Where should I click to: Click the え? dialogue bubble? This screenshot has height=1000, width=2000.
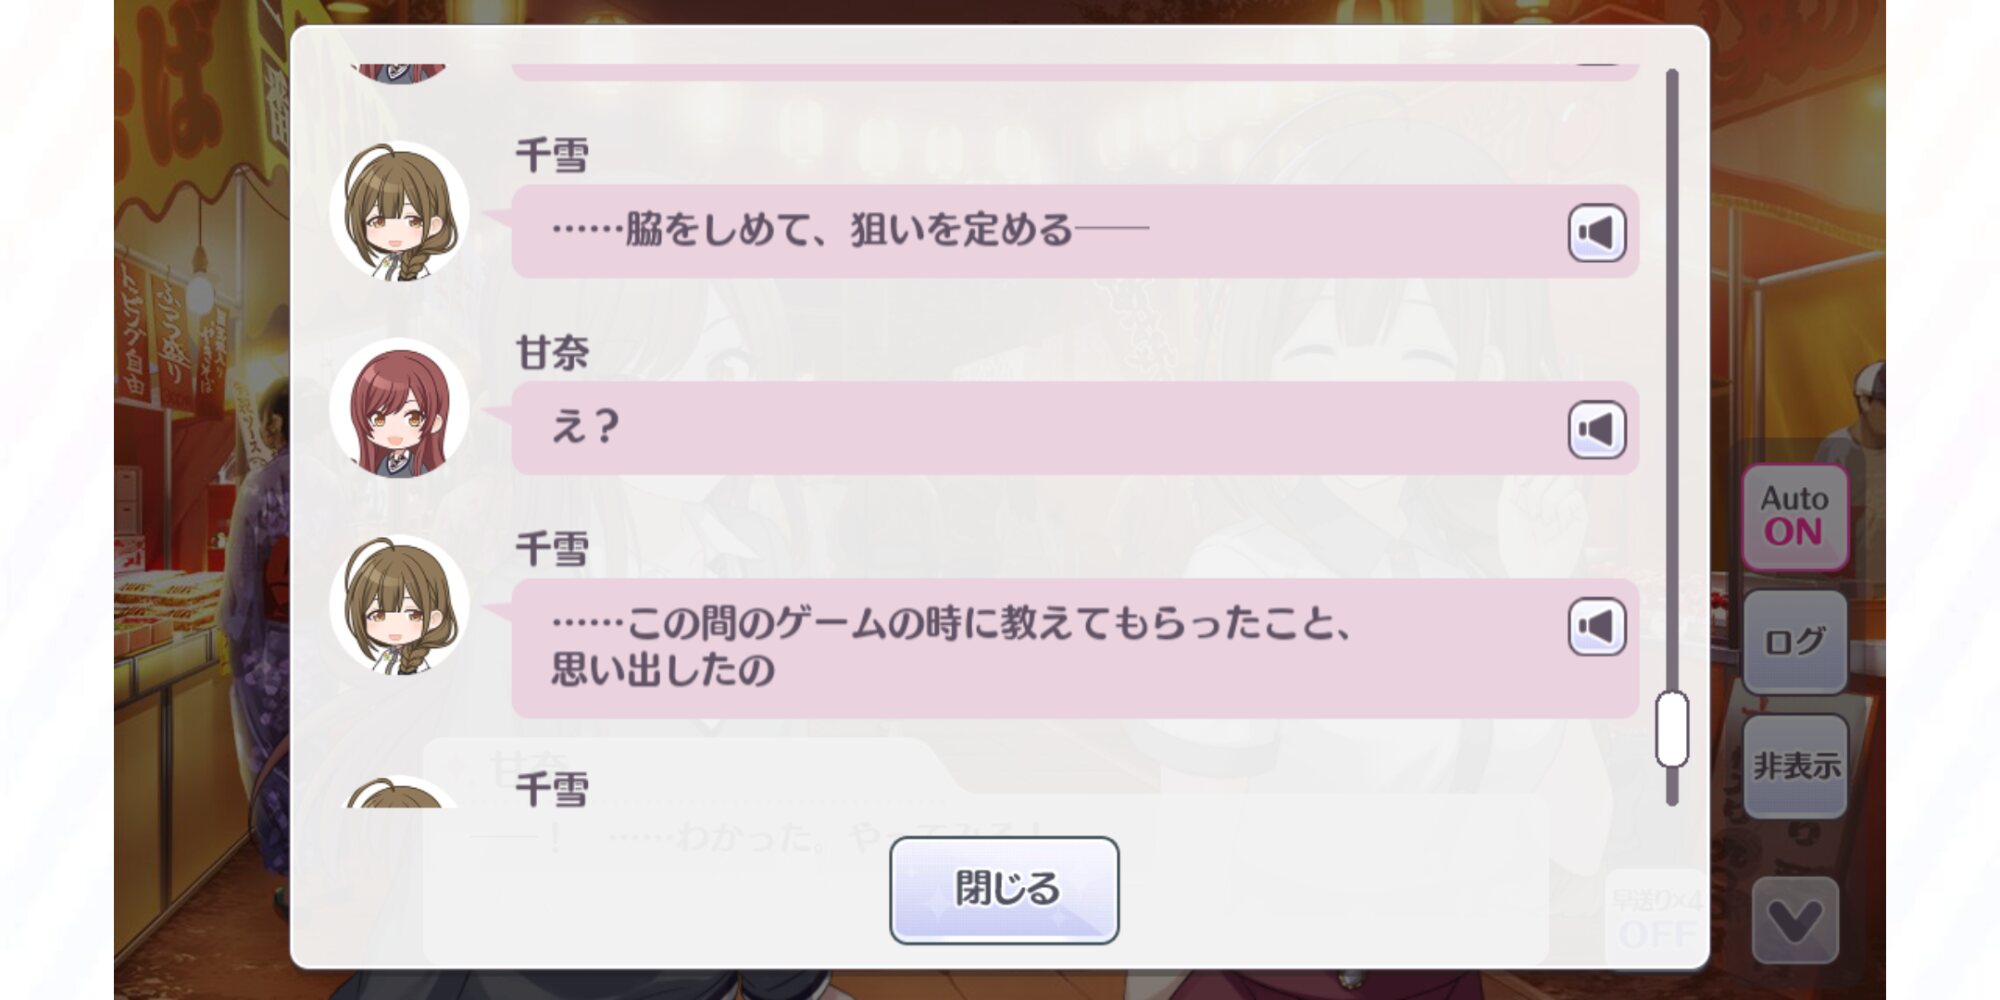(1075, 428)
